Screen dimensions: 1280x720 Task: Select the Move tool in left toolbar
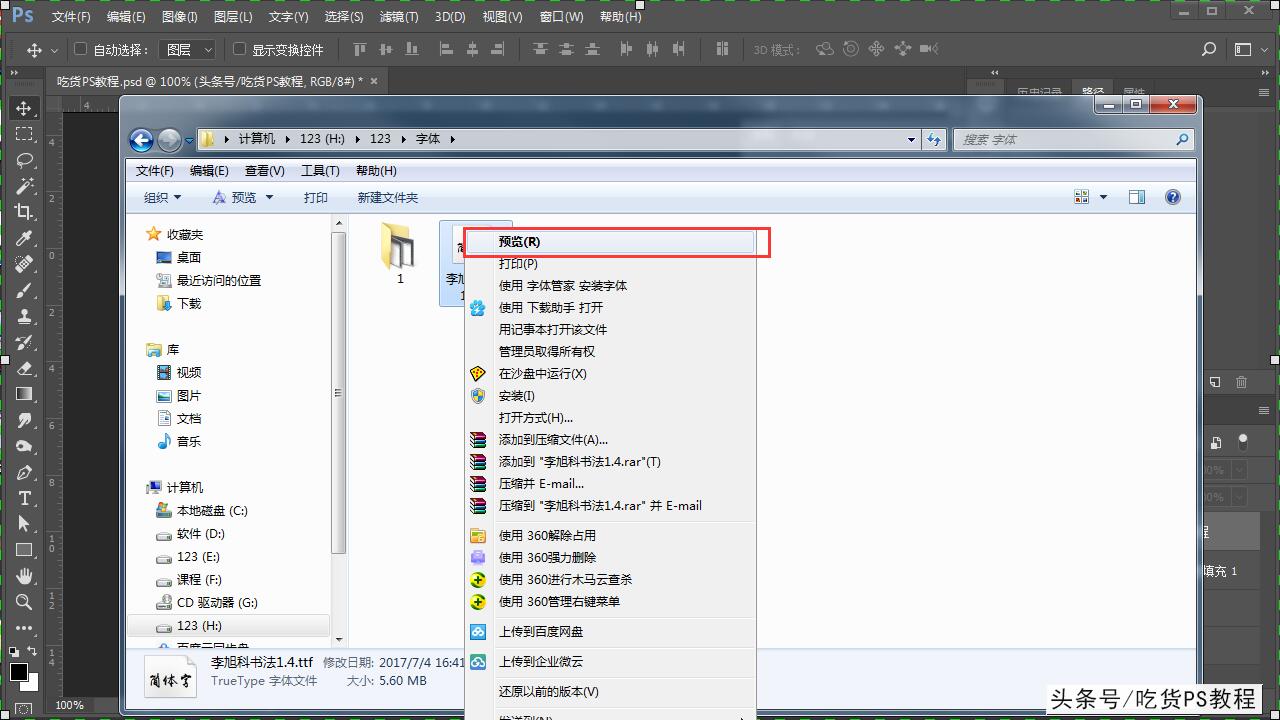point(24,108)
